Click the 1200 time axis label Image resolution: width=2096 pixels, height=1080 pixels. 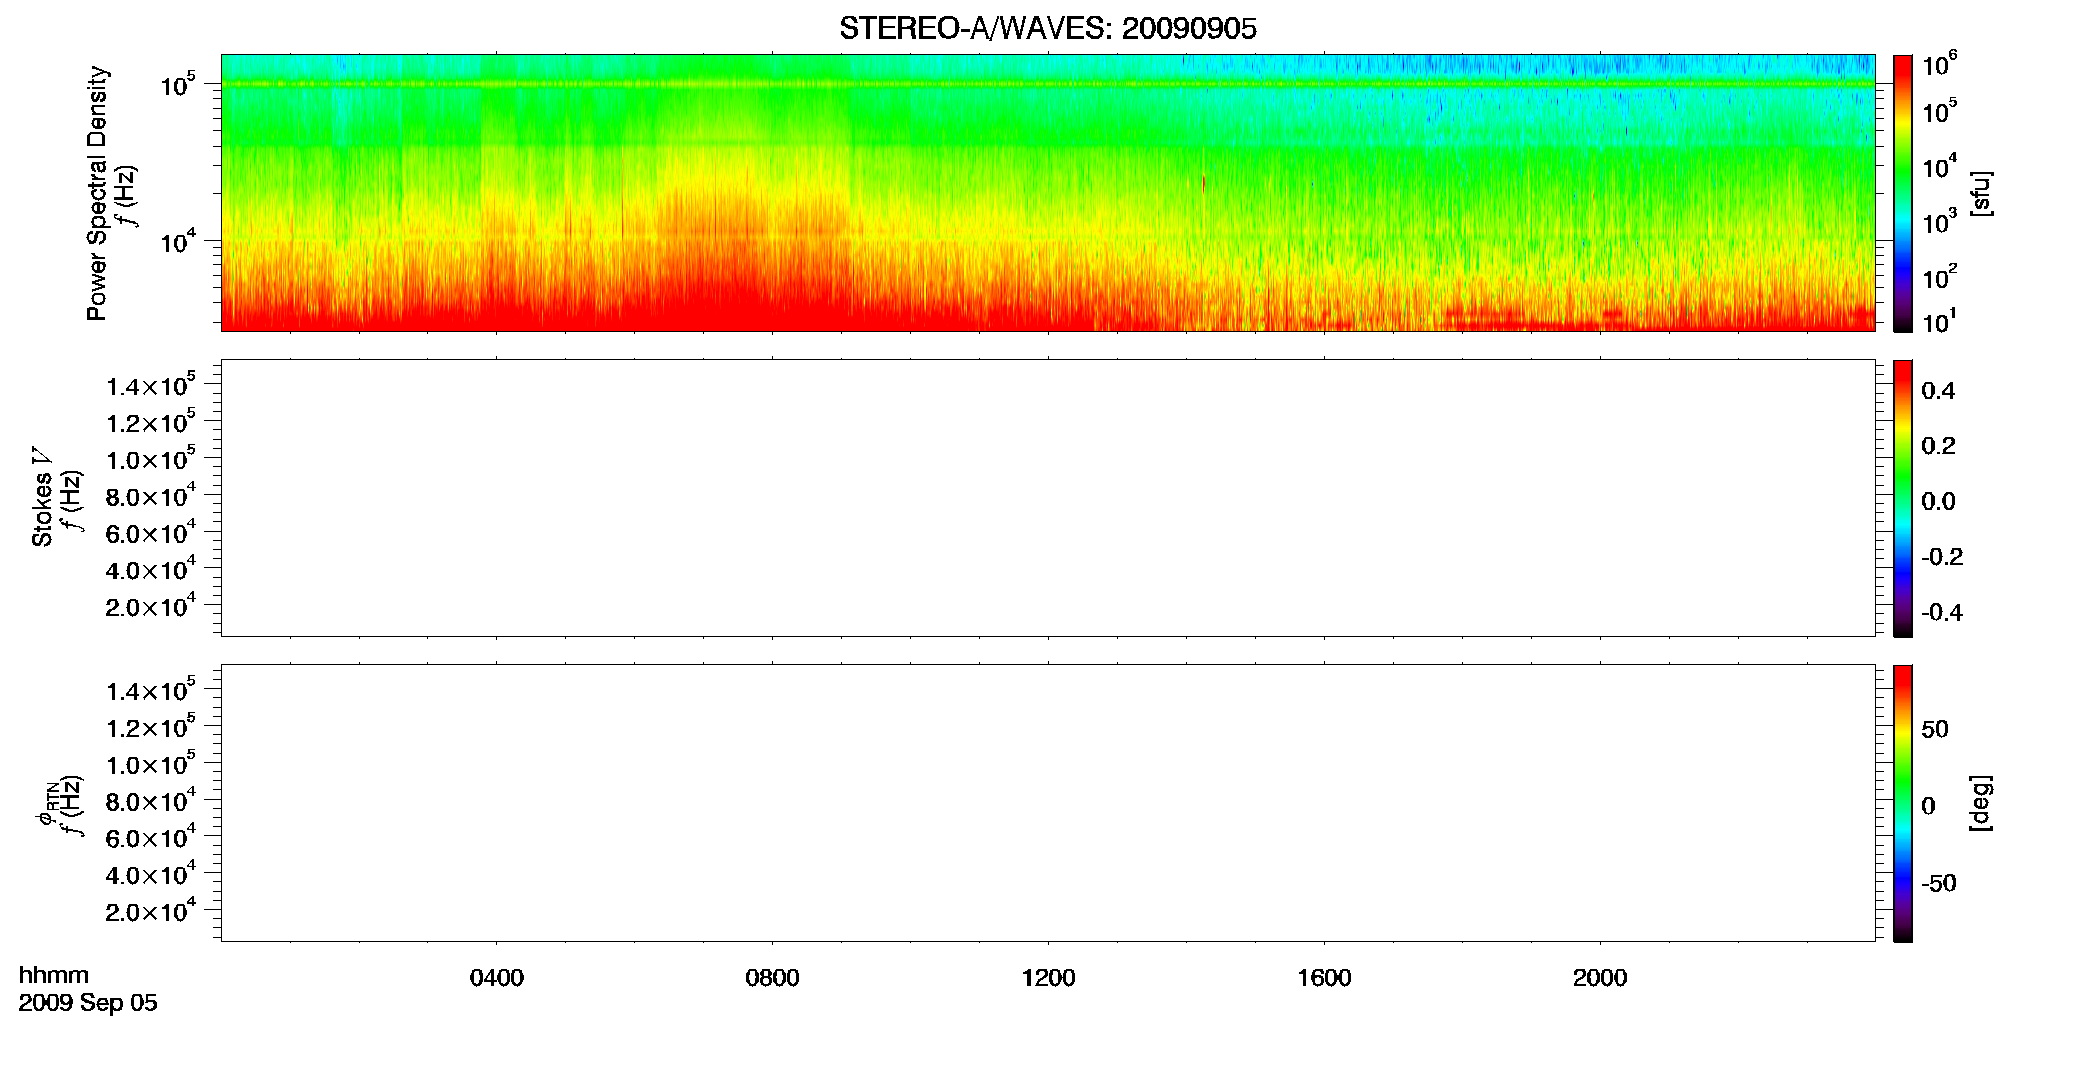click(x=1048, y=978)
